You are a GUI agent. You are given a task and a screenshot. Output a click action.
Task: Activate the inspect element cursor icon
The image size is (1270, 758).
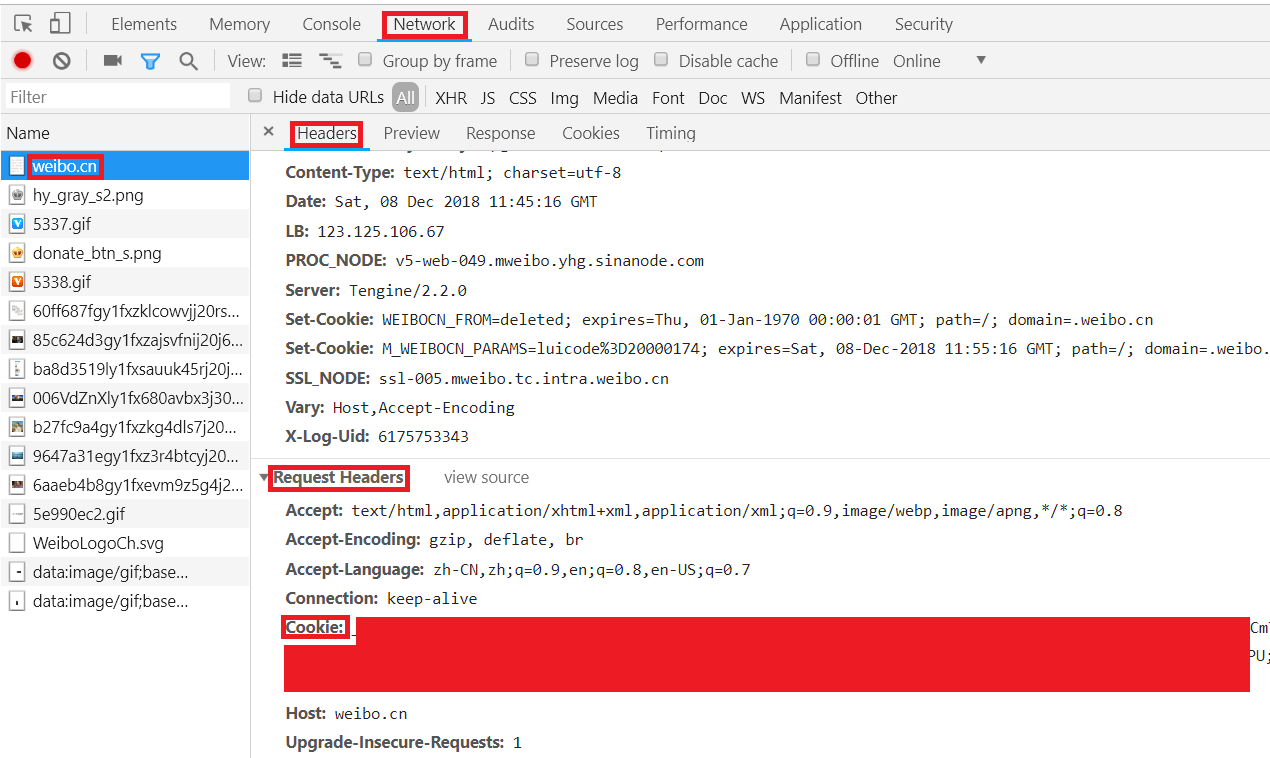point(23,24)
